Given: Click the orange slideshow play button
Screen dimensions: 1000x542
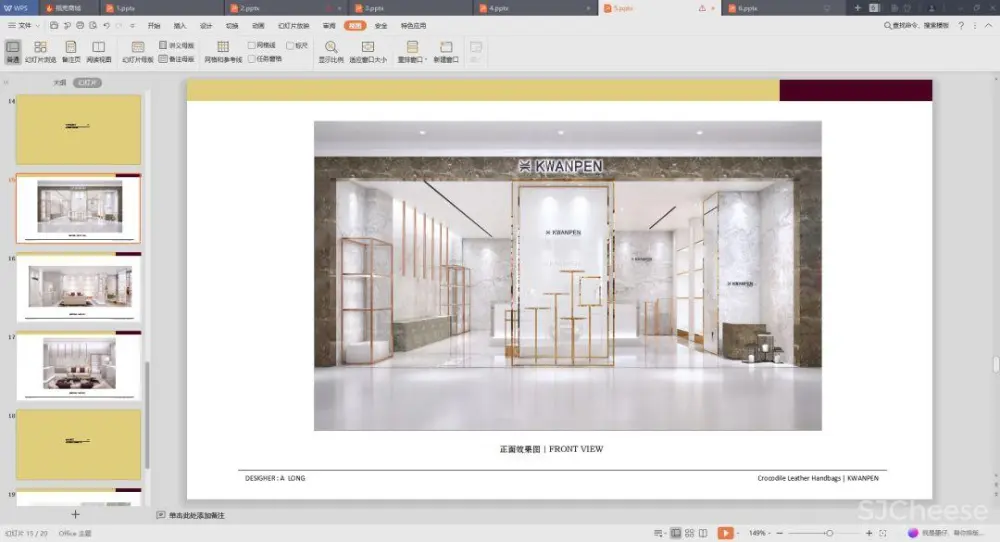Looking at the screenshot, I should pos(725,533).
